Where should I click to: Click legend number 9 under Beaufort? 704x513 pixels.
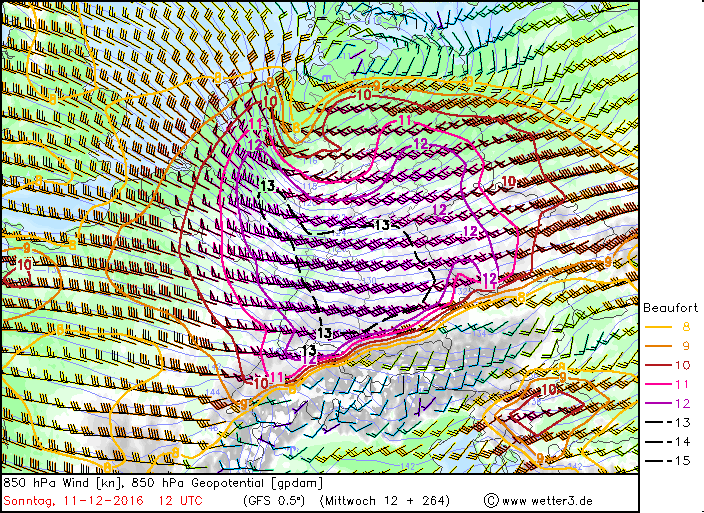[x=686, y=346]
